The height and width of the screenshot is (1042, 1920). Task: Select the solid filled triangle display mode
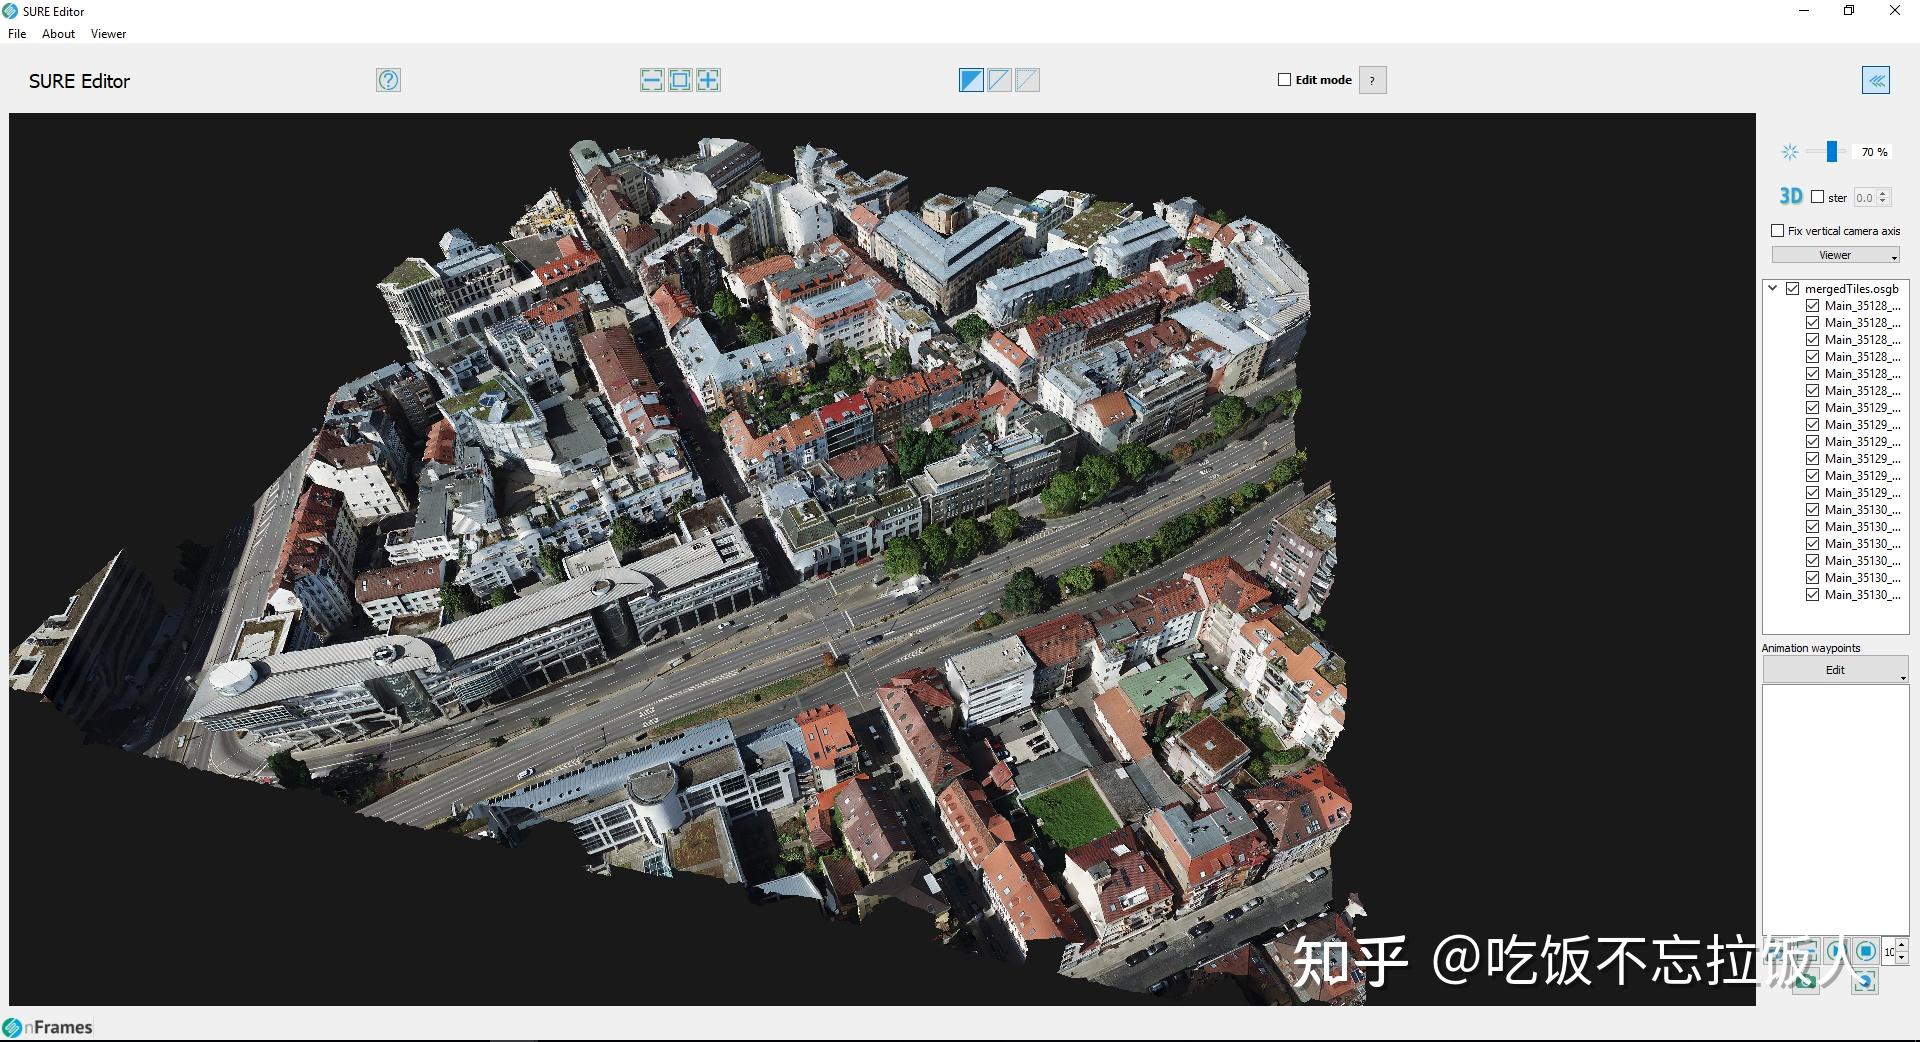point(971,80)
